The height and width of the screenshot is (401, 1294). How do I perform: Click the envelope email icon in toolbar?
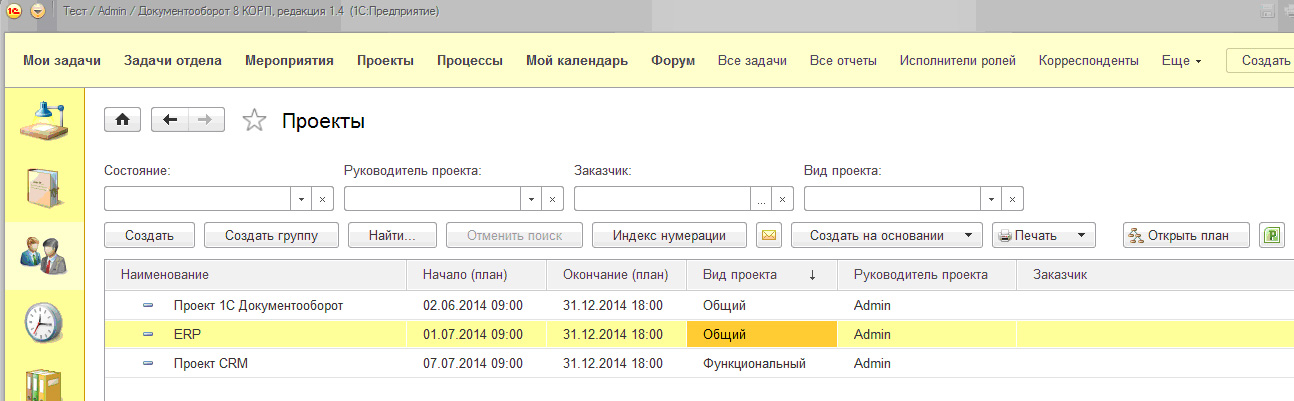[x=768, y=235]
